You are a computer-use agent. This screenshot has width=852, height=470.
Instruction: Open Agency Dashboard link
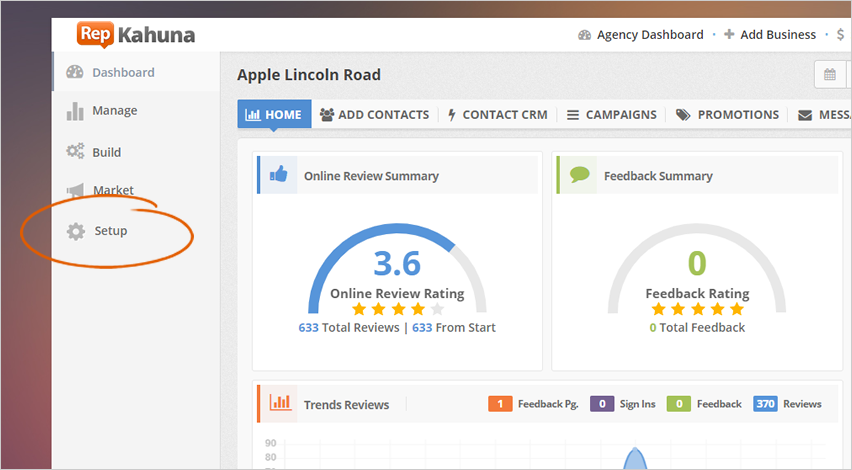[x=640, y=35]
